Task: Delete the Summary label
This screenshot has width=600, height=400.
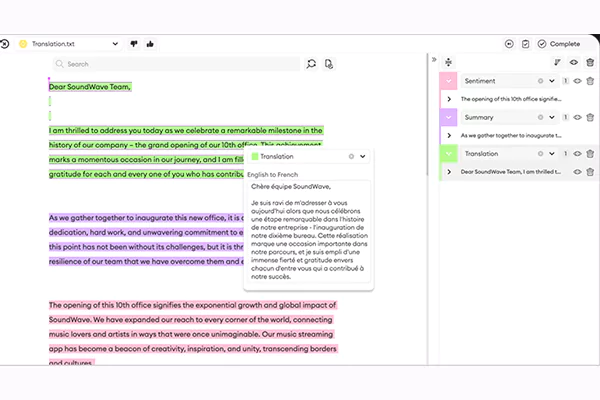Action: click(590, 117)
